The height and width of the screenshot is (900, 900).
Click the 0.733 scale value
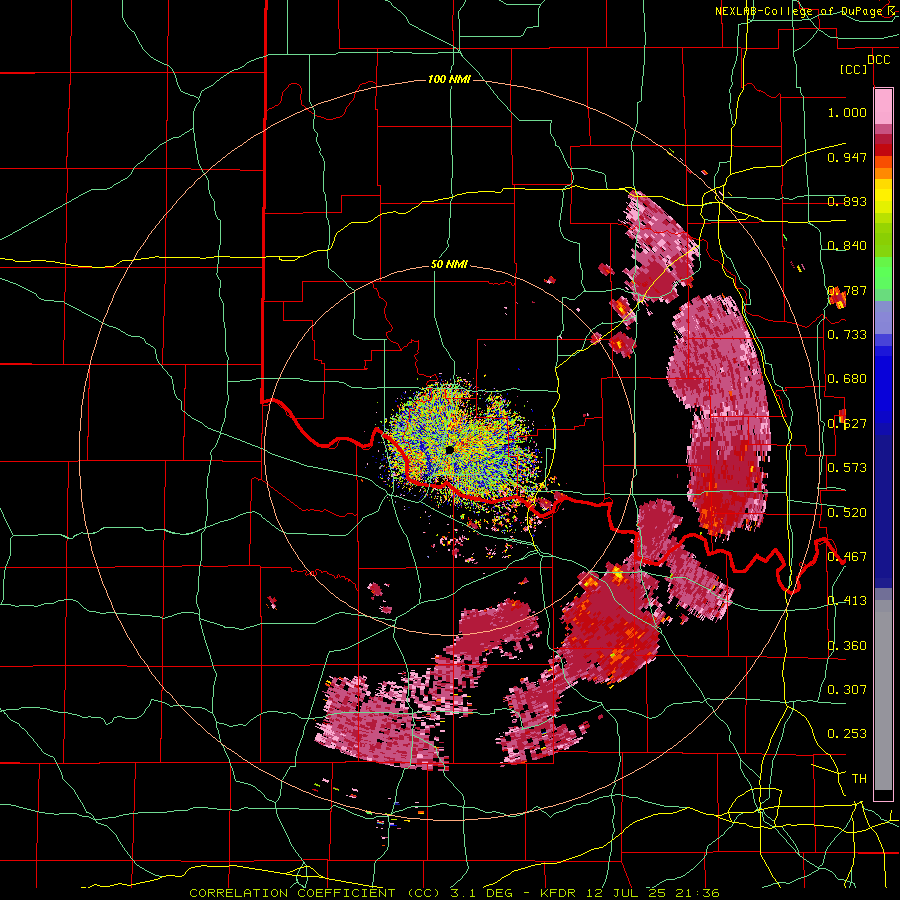coord(847,334)
